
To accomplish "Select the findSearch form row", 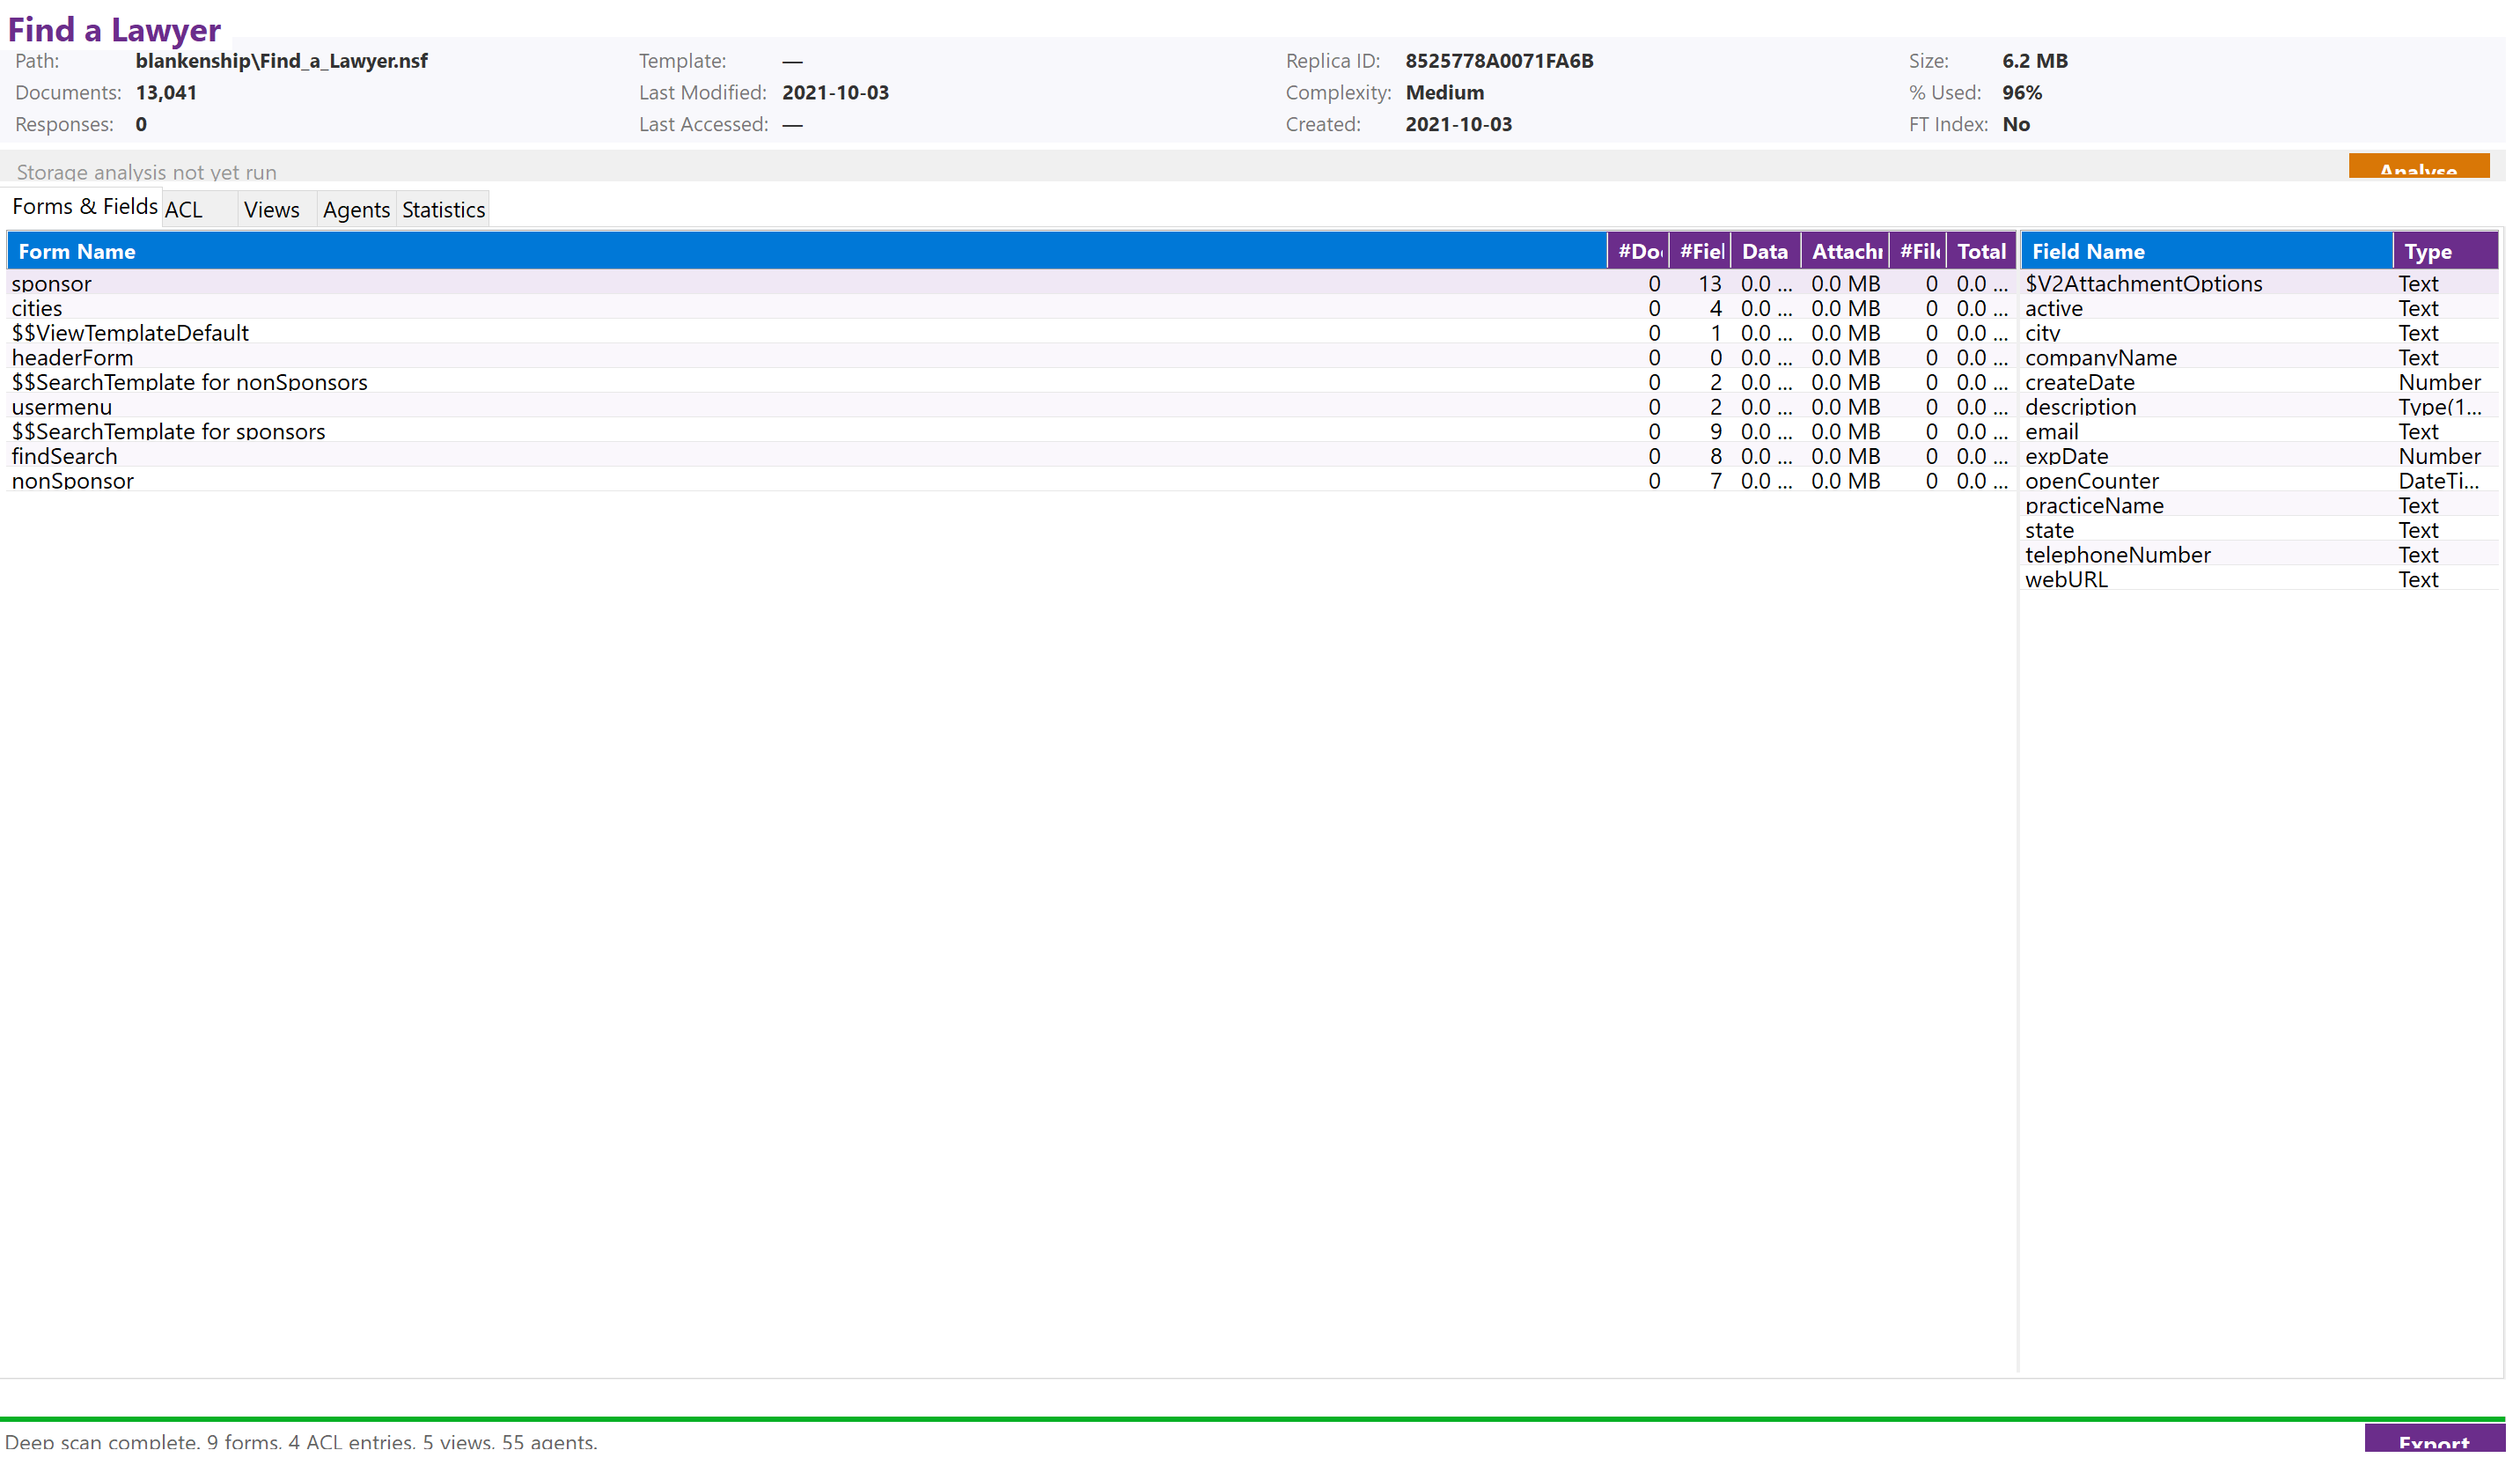I will (x=64, y=456).
